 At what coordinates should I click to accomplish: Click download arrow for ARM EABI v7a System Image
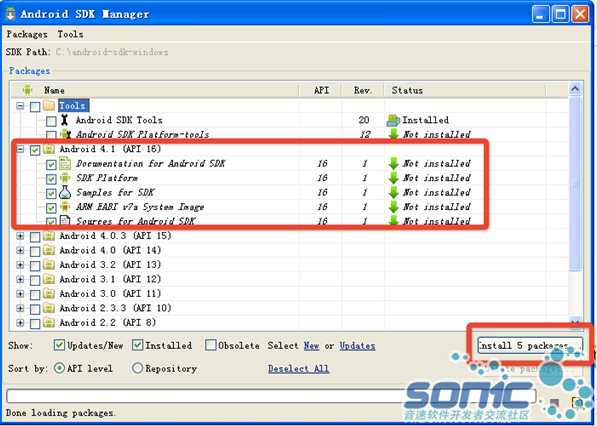point(394,207)
